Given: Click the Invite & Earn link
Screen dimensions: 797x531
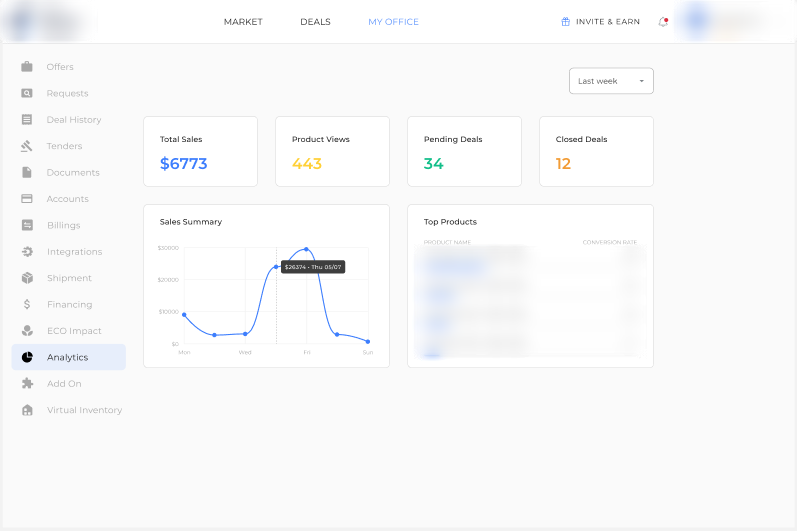Looking at the screenshot, I should [x=600, y=22].
